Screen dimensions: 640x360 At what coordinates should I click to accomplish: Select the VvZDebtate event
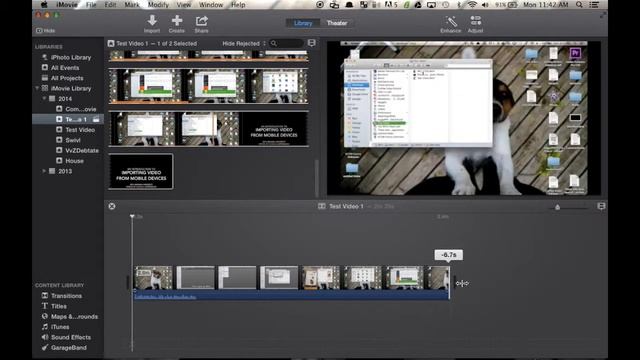(x=78, y=151)
